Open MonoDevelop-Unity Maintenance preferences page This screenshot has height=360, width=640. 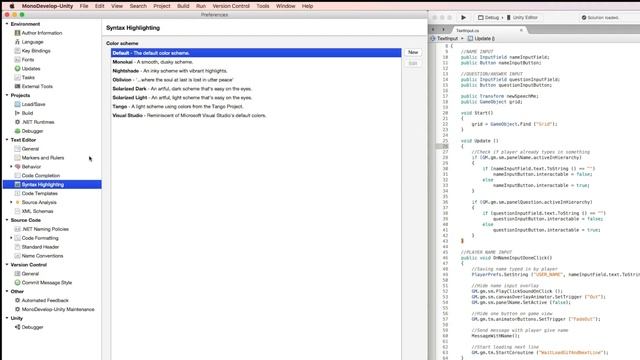tap(58, 309)
